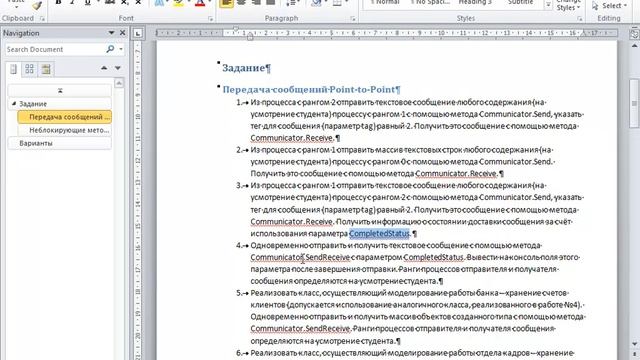Click Communicator.SendReceive in item 5
This screenshot has height=360, width=640.
coord(300,329)
